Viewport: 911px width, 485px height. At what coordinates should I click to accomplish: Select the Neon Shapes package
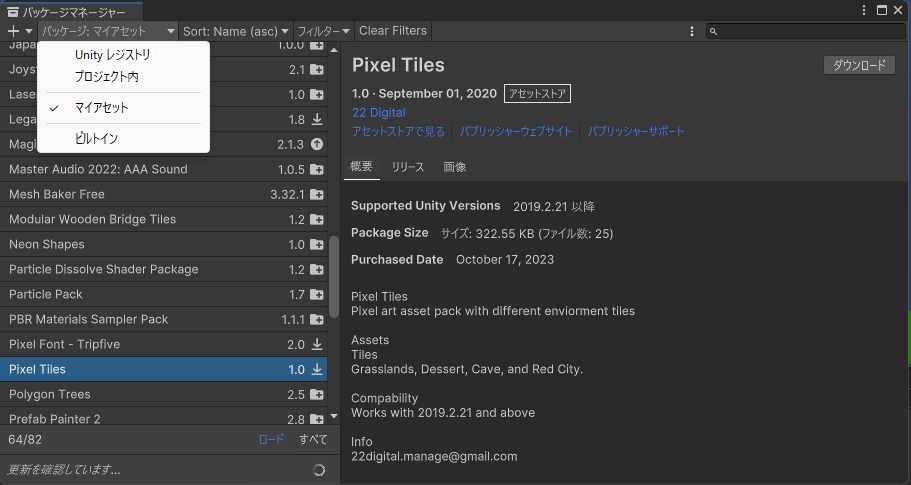click(163, 245)
